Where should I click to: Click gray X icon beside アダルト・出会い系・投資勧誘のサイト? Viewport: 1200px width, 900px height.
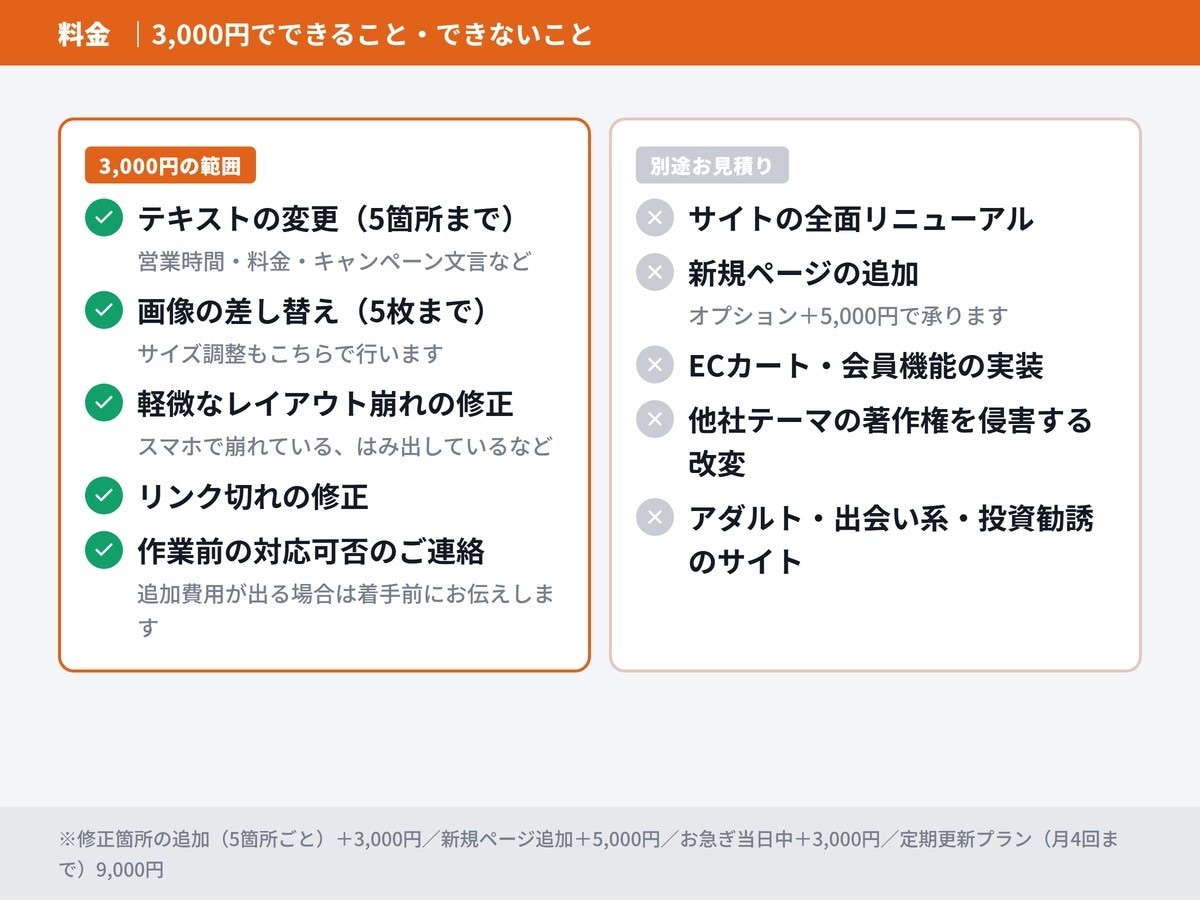[x=655, y=517]
